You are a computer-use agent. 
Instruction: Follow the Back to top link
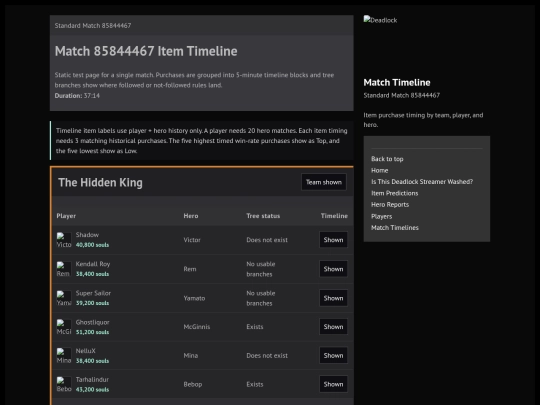387,159
